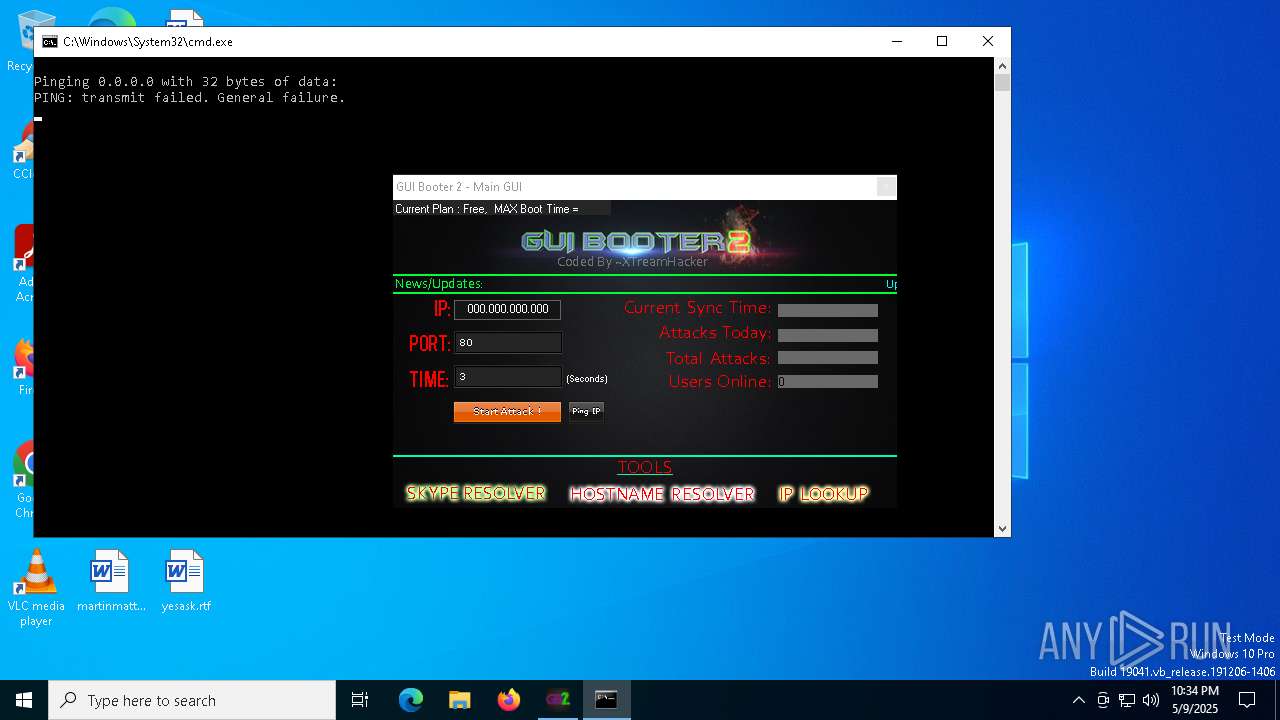Open Task View from taskbar
This screenshot has height=720, width=1280.
tap(360, 700)
